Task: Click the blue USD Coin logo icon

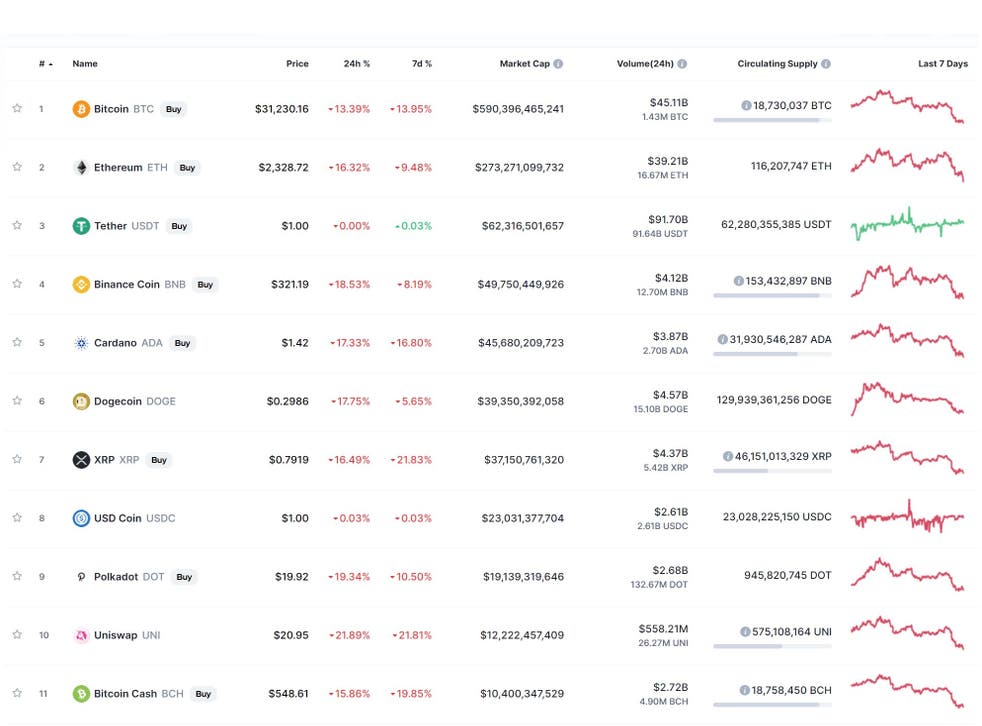Action: (81, 518)
